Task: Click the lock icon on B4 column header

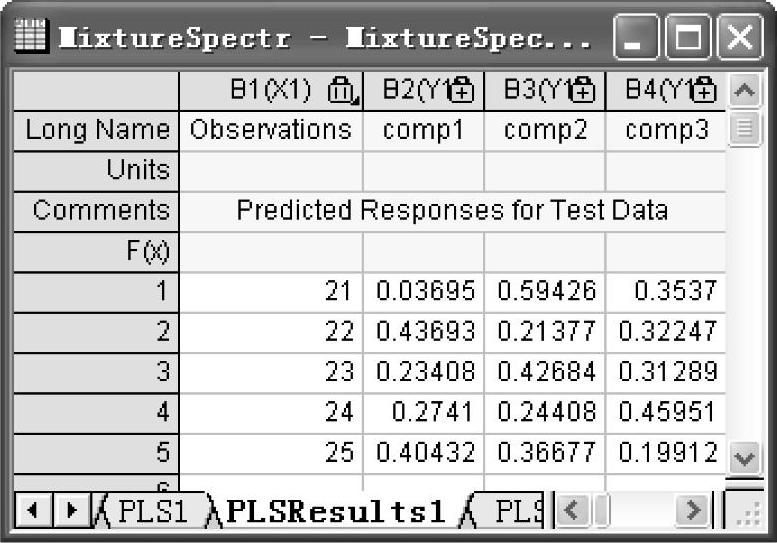Action: 705,91
